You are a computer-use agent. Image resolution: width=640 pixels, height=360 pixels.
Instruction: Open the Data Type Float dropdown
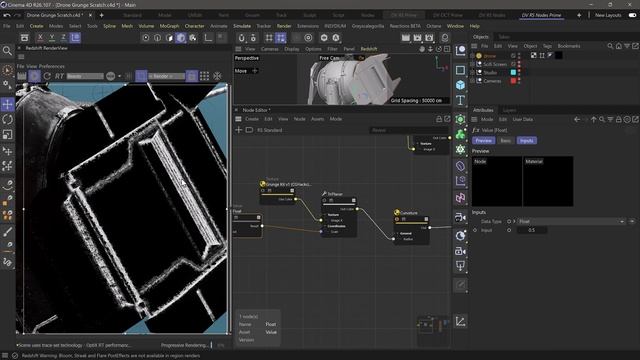[x=571, y=221]
